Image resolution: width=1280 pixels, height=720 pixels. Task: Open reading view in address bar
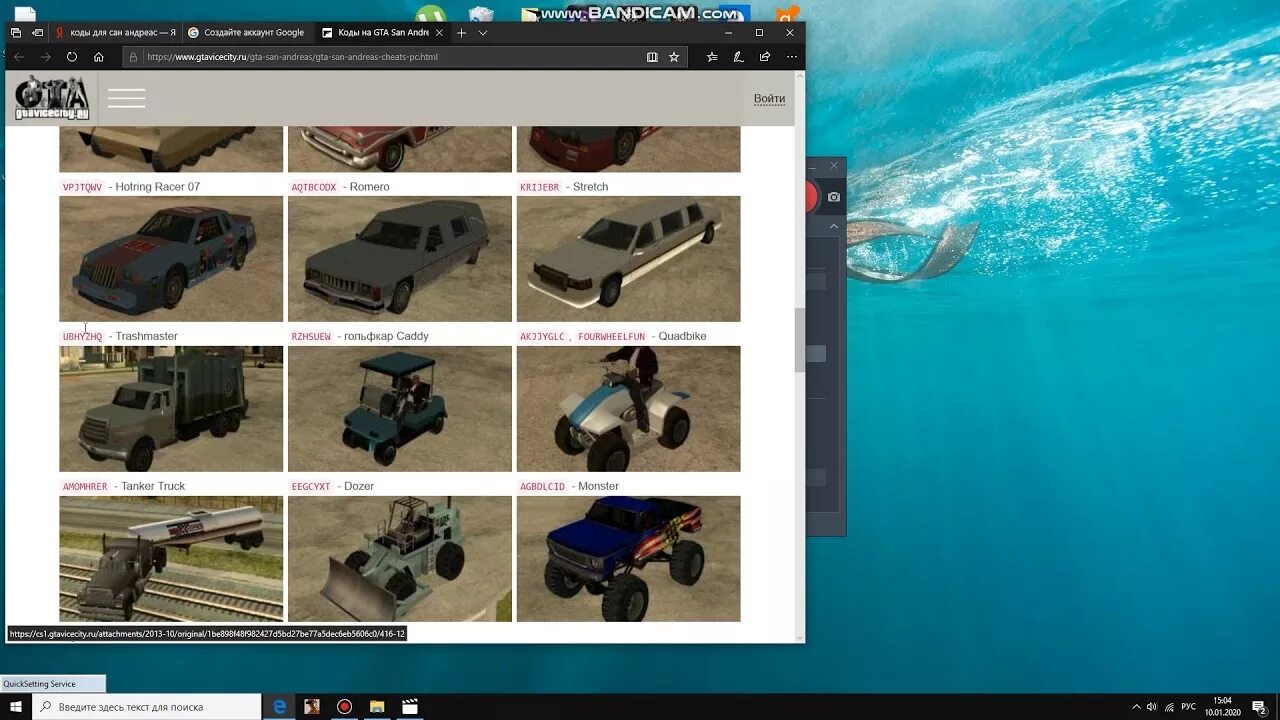click(652, 57)
